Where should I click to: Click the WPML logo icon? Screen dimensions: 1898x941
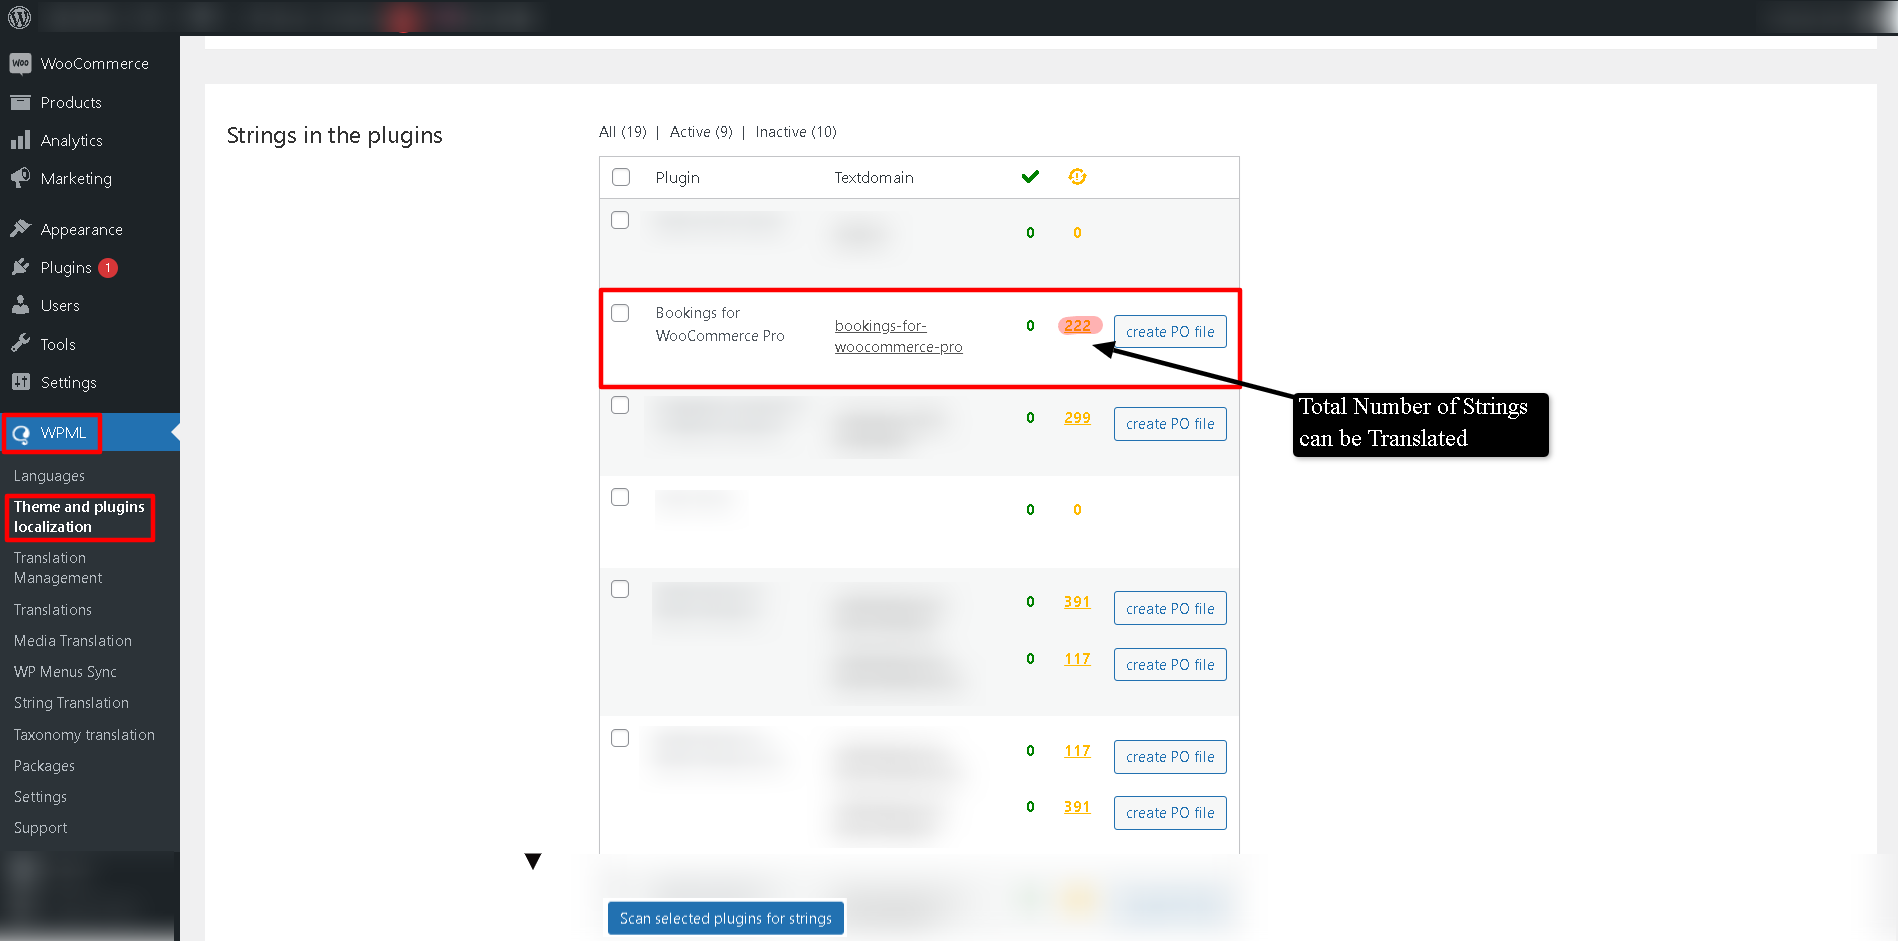20,434
